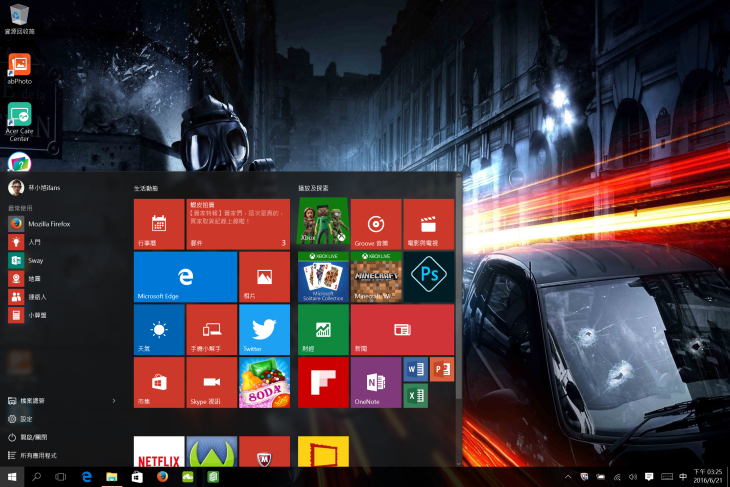Open the yellow frame tile

pyautogui.click(x=323, y=451)
